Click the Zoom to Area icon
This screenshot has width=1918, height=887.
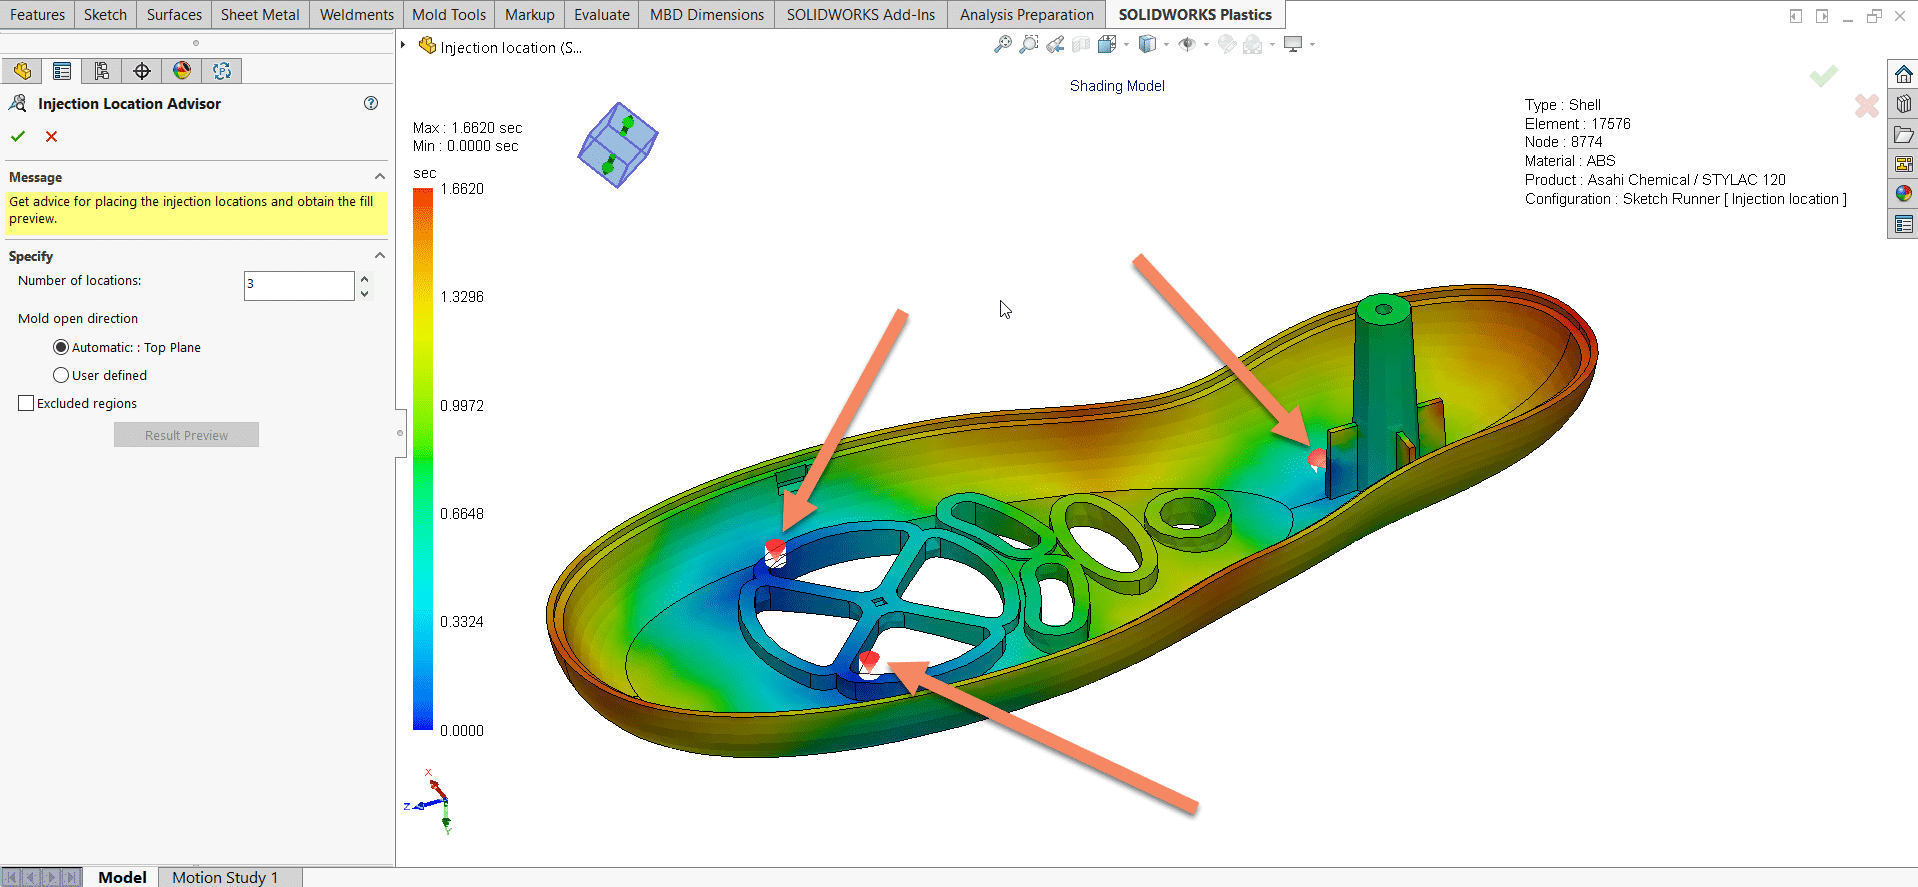coord(1028,45)
